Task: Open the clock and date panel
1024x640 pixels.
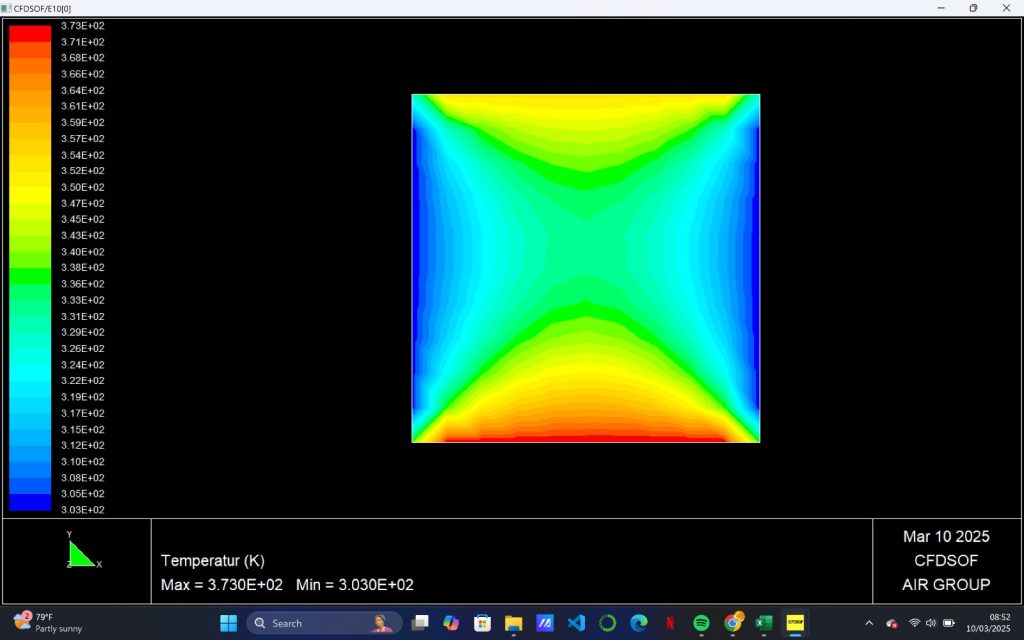Action: tap(988, 623)
